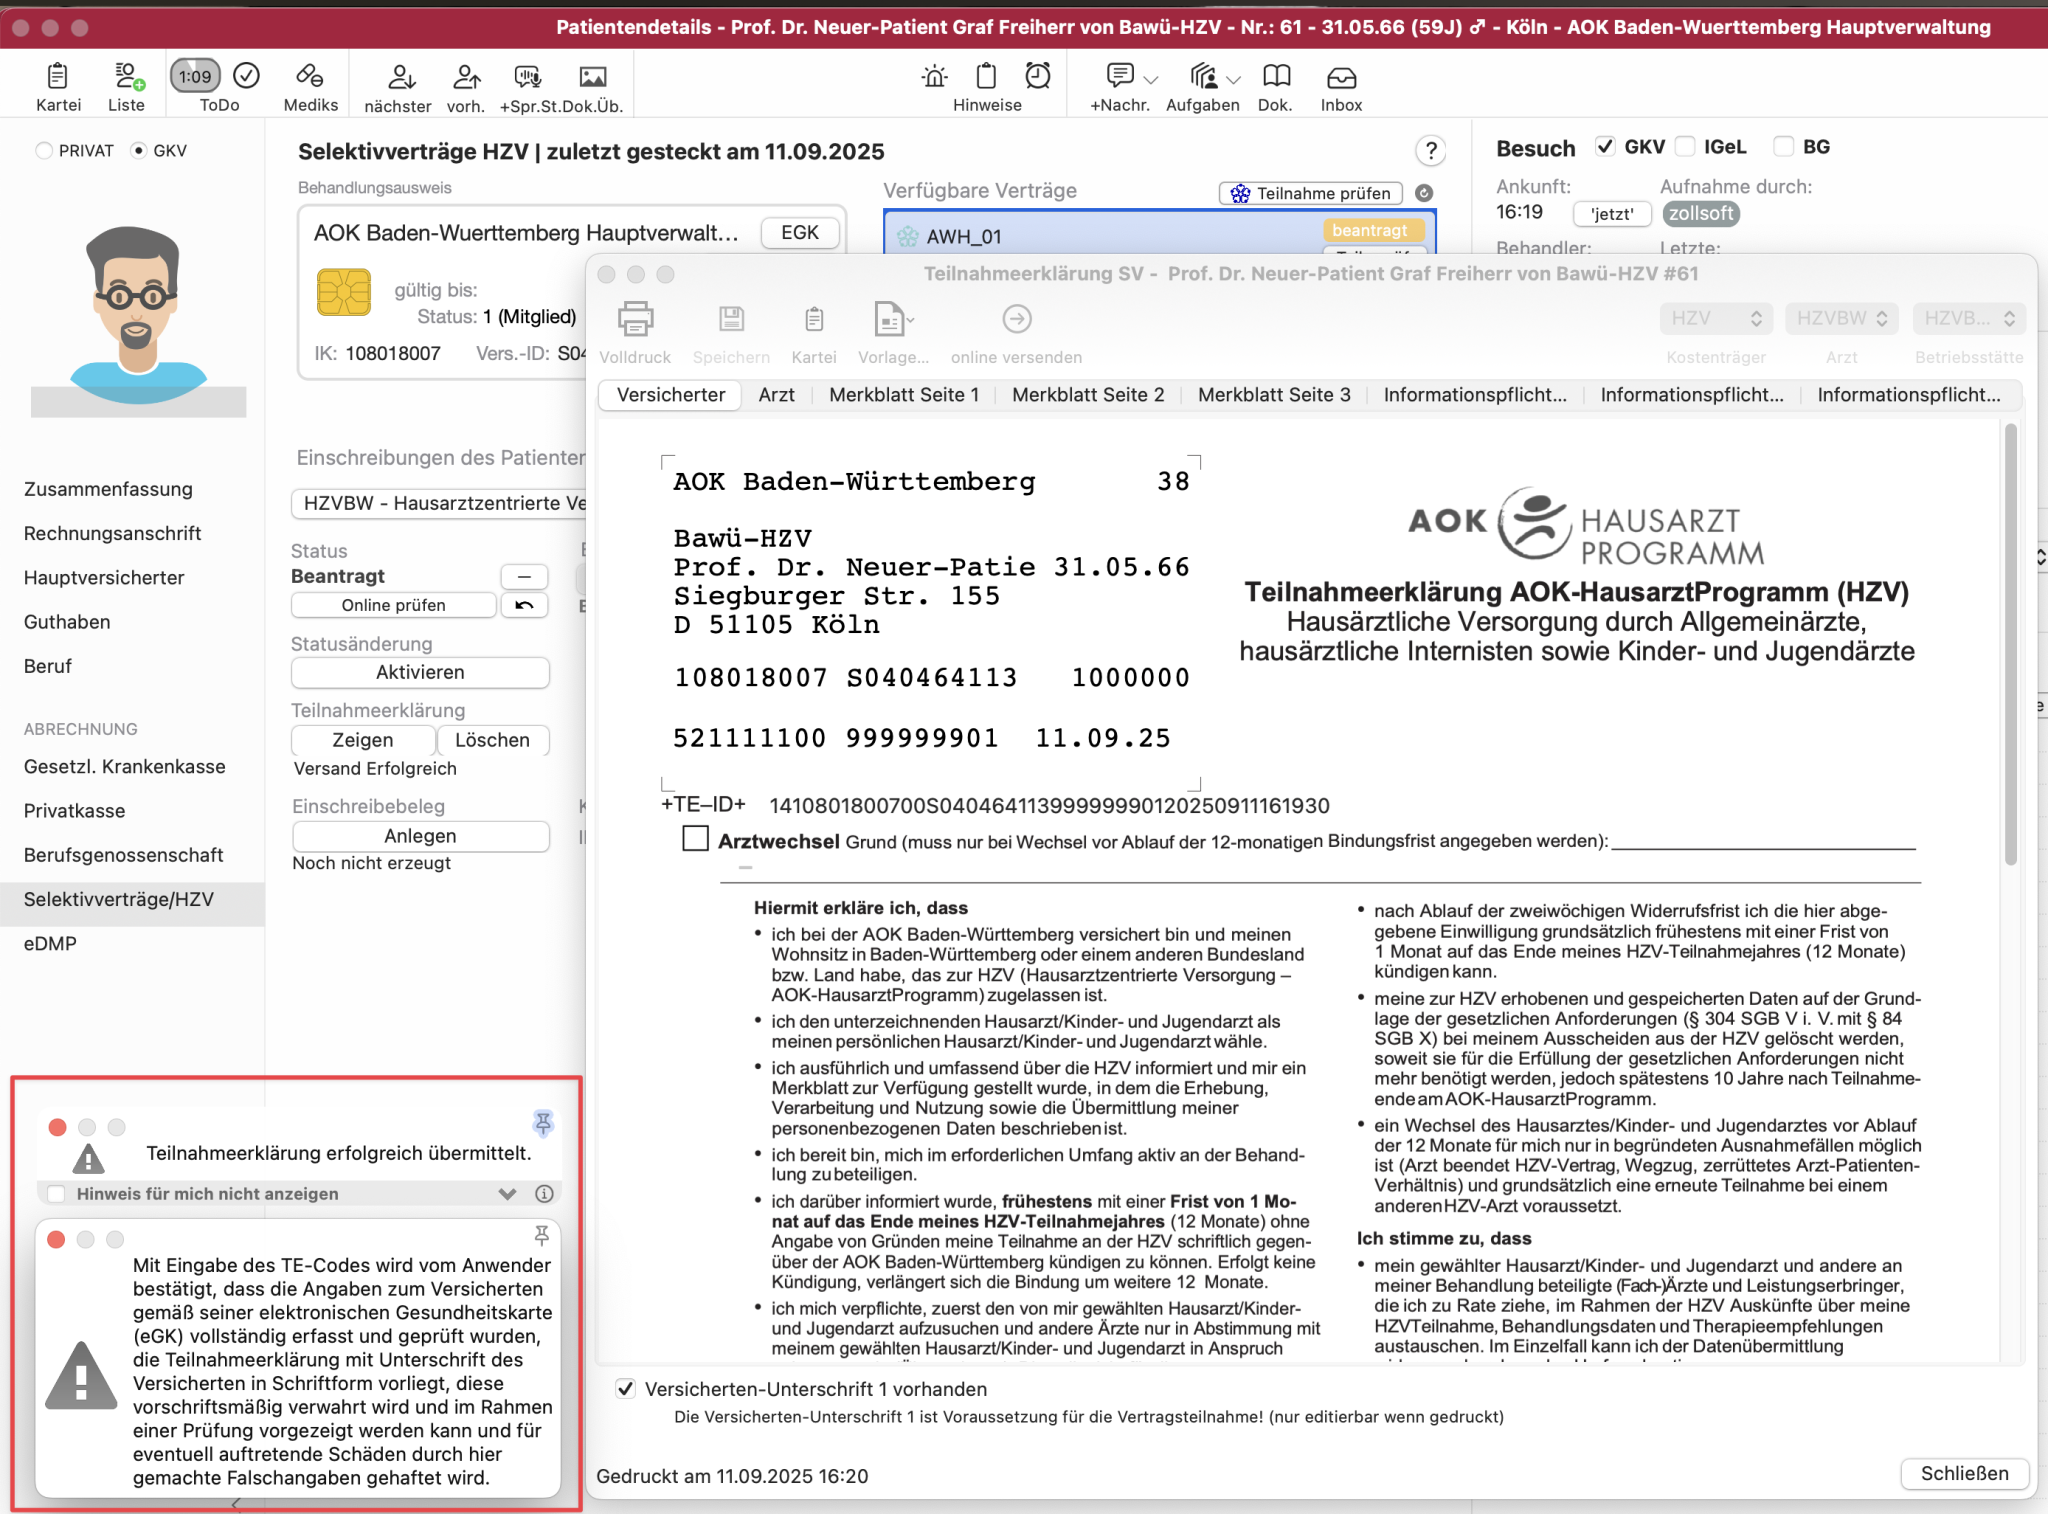Check the Arztwechsel checkbox
2048x1514 pixels.
[x=695, y=838]
